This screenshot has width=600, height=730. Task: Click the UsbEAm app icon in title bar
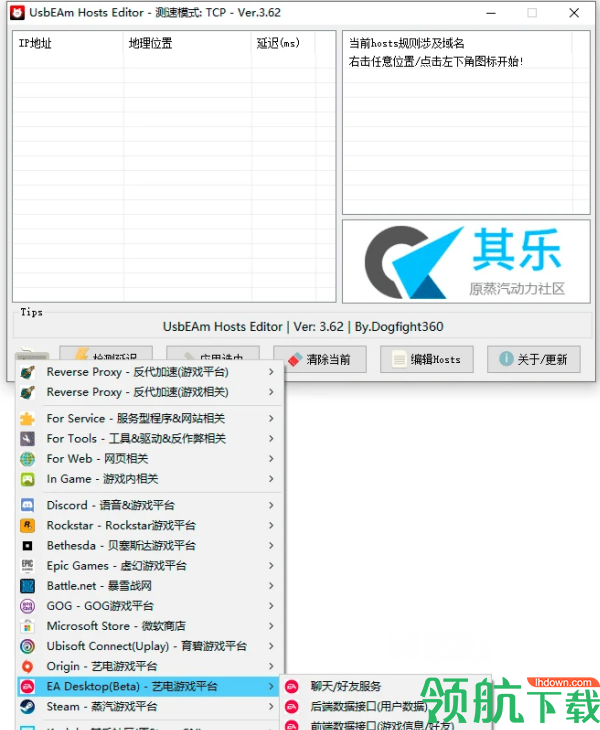17,13
